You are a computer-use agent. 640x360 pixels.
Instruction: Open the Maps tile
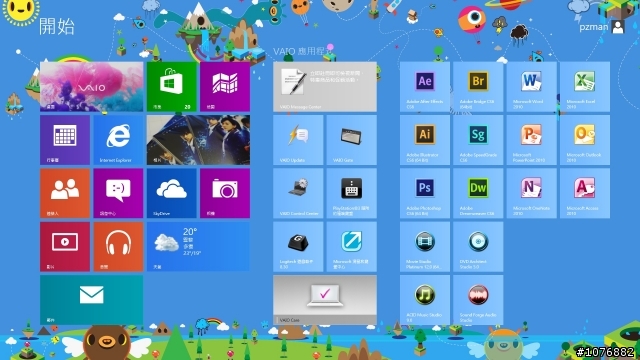point(225,87)
